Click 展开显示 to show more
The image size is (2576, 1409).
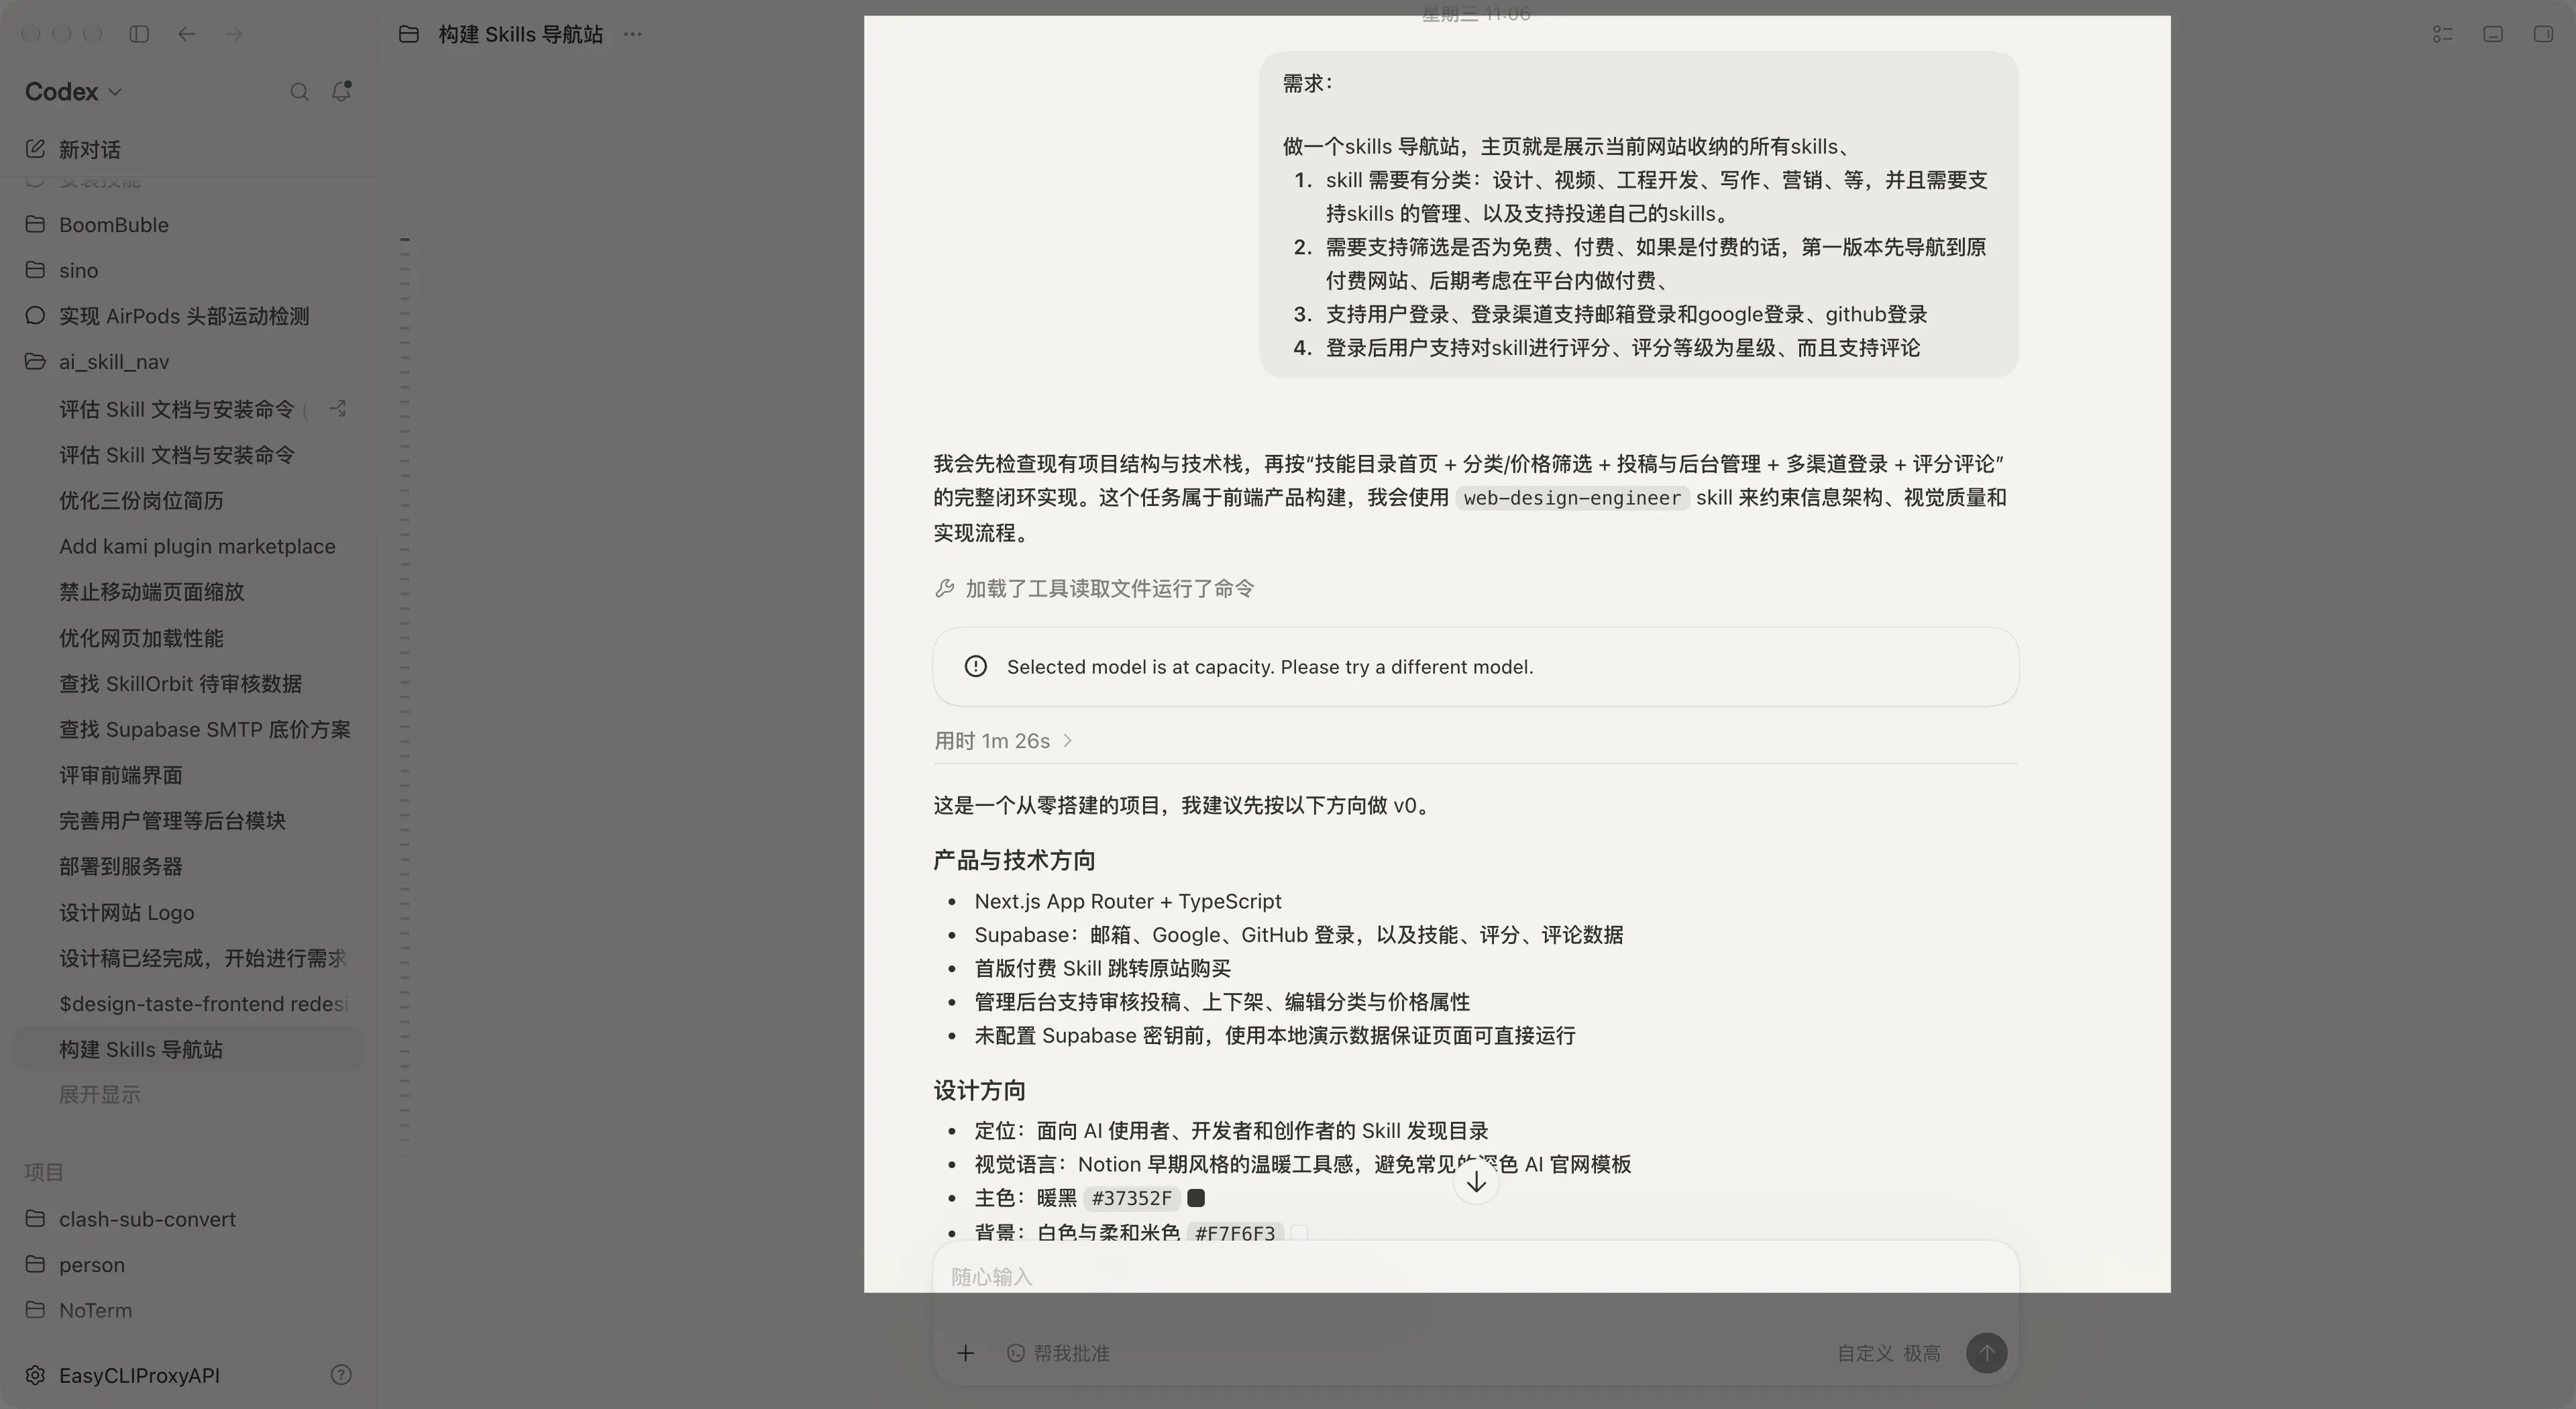[x=99, y=1095]
